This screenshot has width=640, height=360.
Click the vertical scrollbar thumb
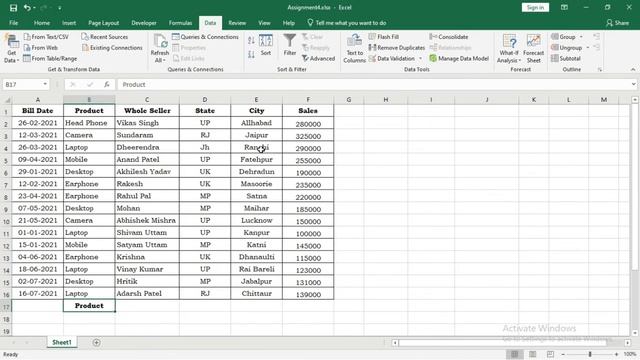[x=635, y=188]
